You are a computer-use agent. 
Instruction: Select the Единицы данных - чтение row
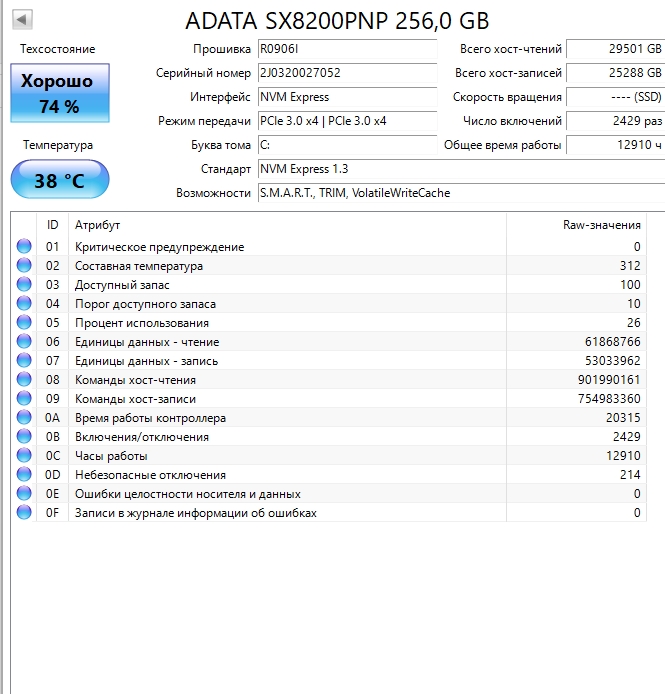[329, 341]
